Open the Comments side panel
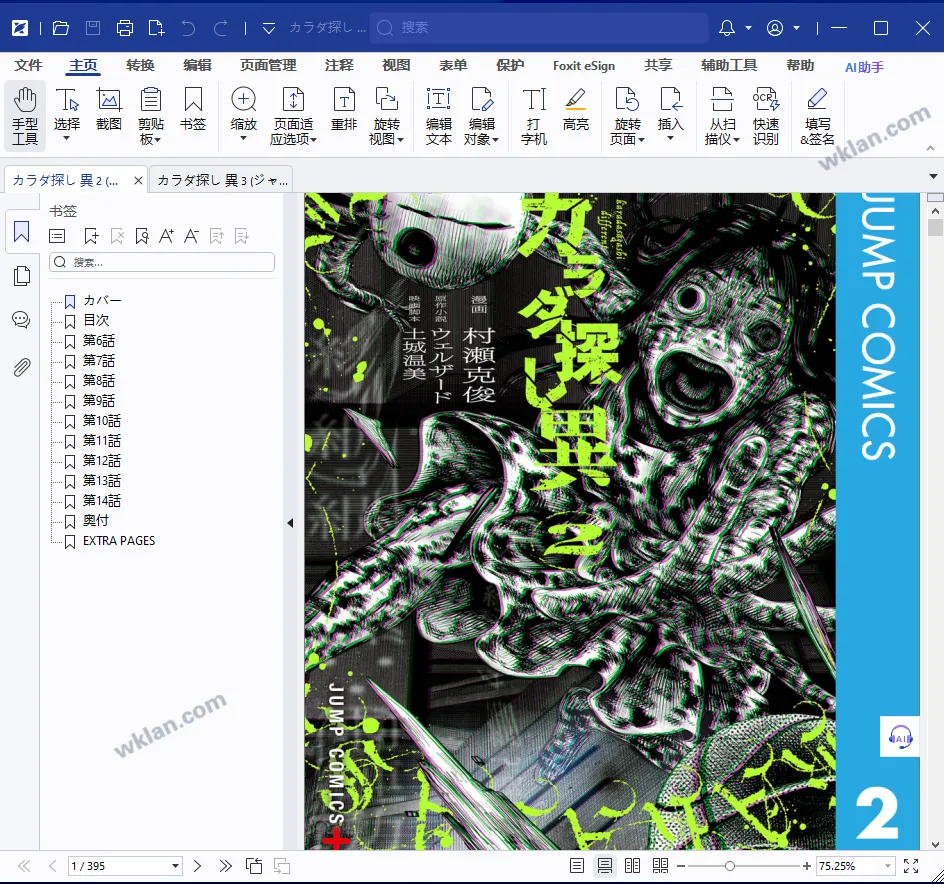Image resolution: width=944 pixels, height=884 pixels. click(x=22, y=320)
